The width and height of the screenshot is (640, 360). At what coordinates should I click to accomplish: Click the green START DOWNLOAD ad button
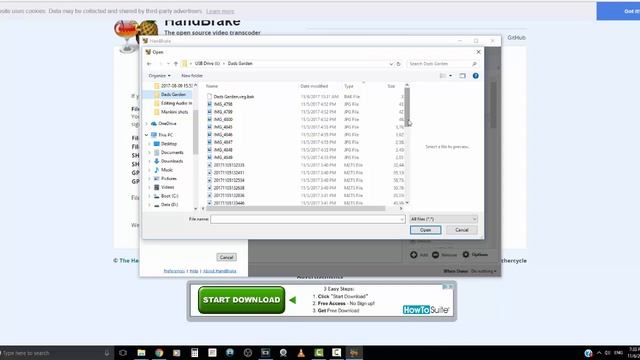tap(242, 300)
